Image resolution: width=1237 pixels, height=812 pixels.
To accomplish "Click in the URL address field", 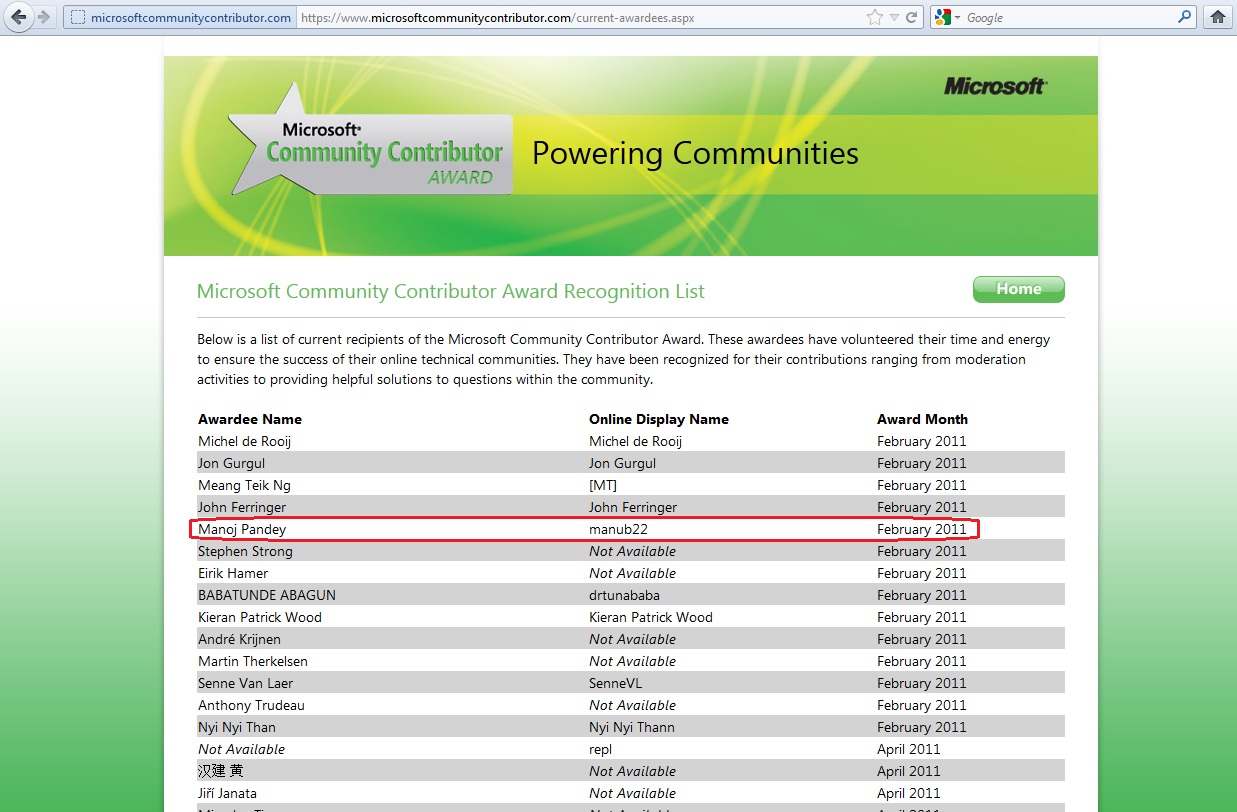I will 580,17.
